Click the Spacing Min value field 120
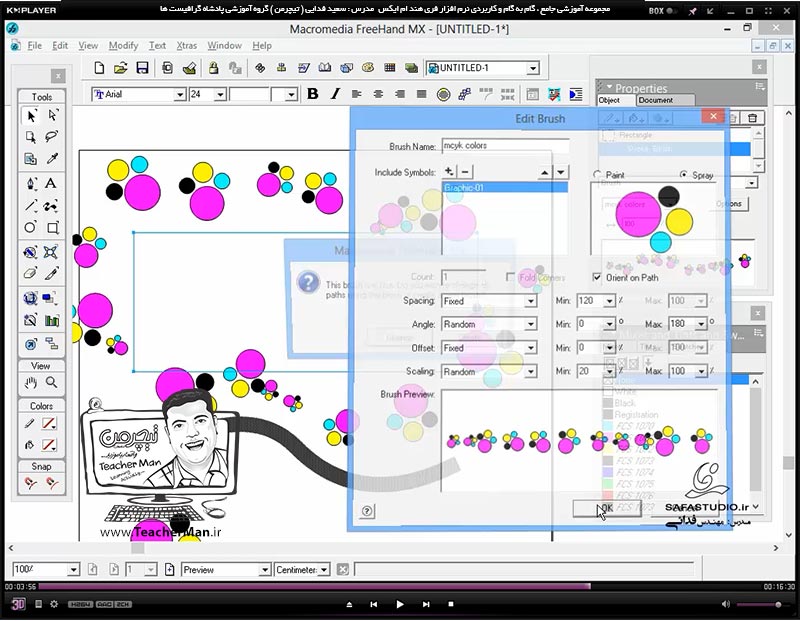Viewport: 800px width, 621px height. coord(590,301)
